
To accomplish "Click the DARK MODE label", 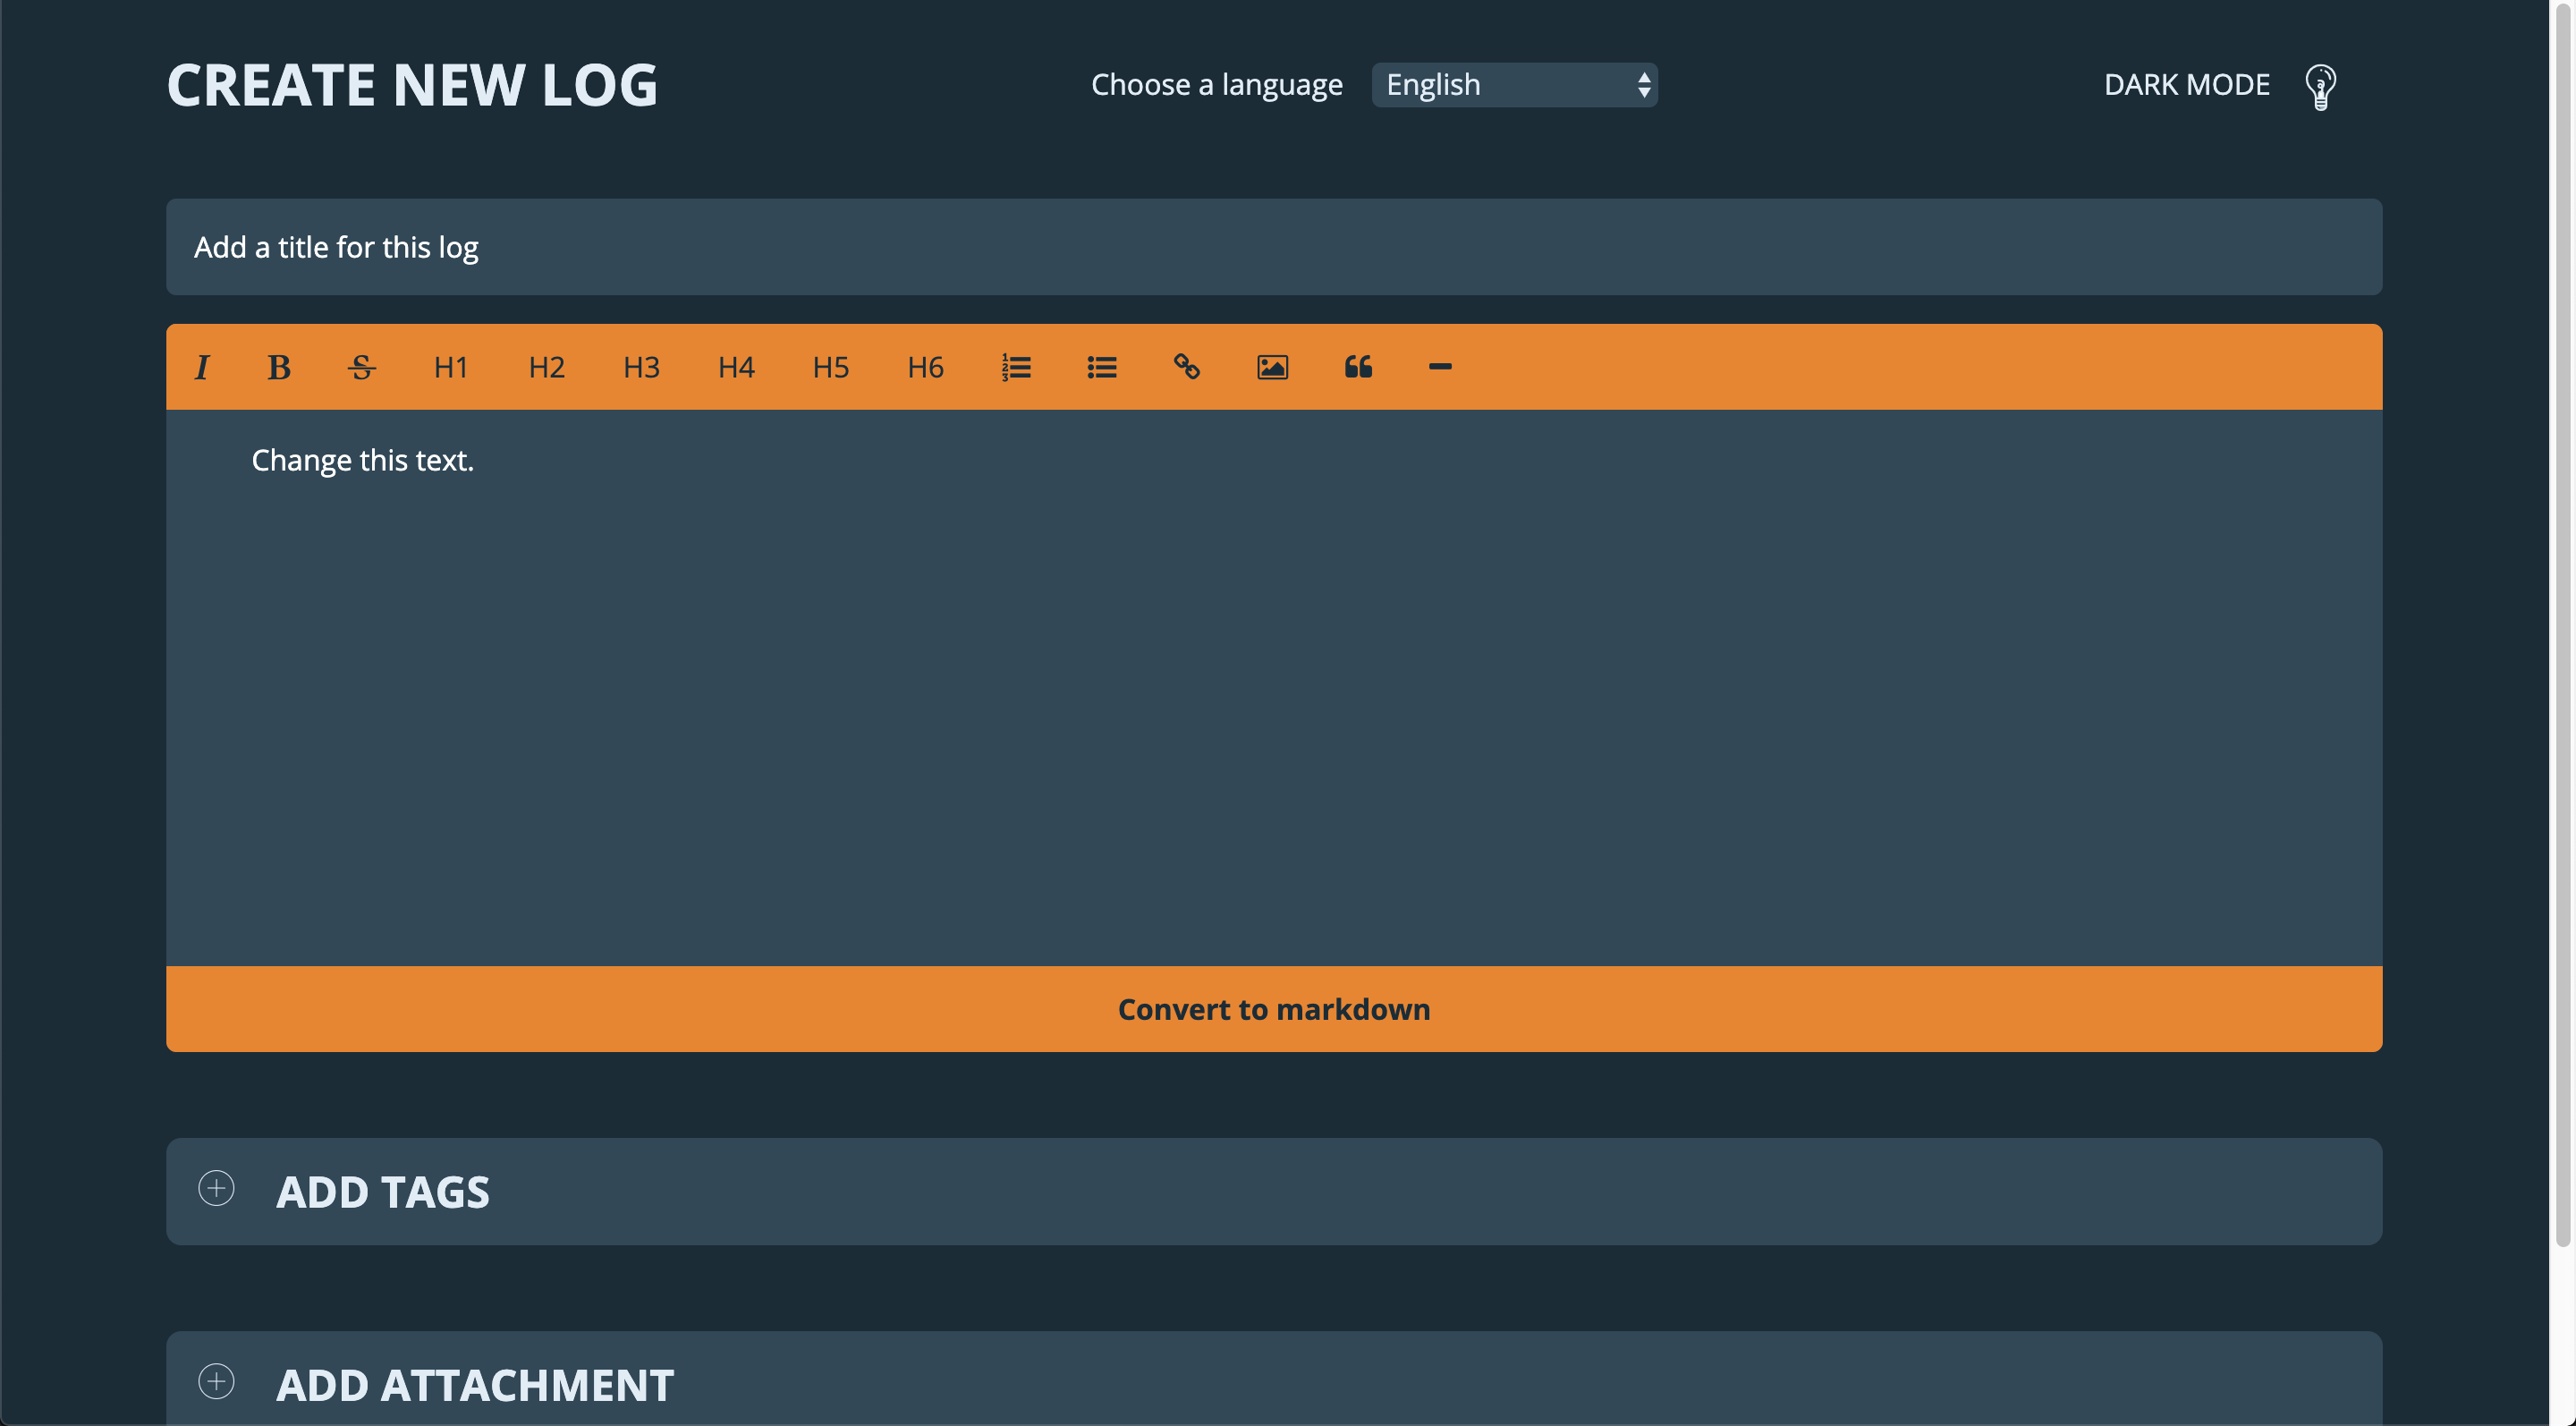I will pyautogui.click(x=2186, y=85).
